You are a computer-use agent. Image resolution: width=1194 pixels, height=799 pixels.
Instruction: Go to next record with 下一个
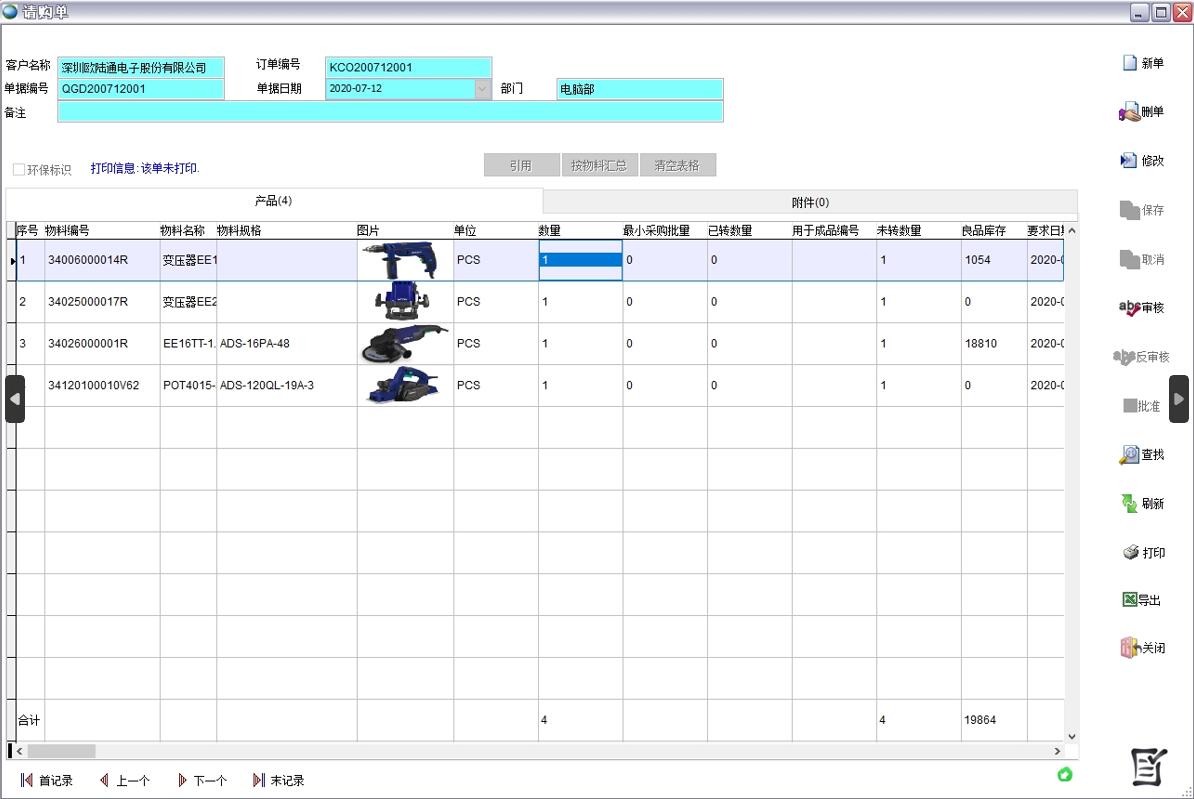click(202, 780)
